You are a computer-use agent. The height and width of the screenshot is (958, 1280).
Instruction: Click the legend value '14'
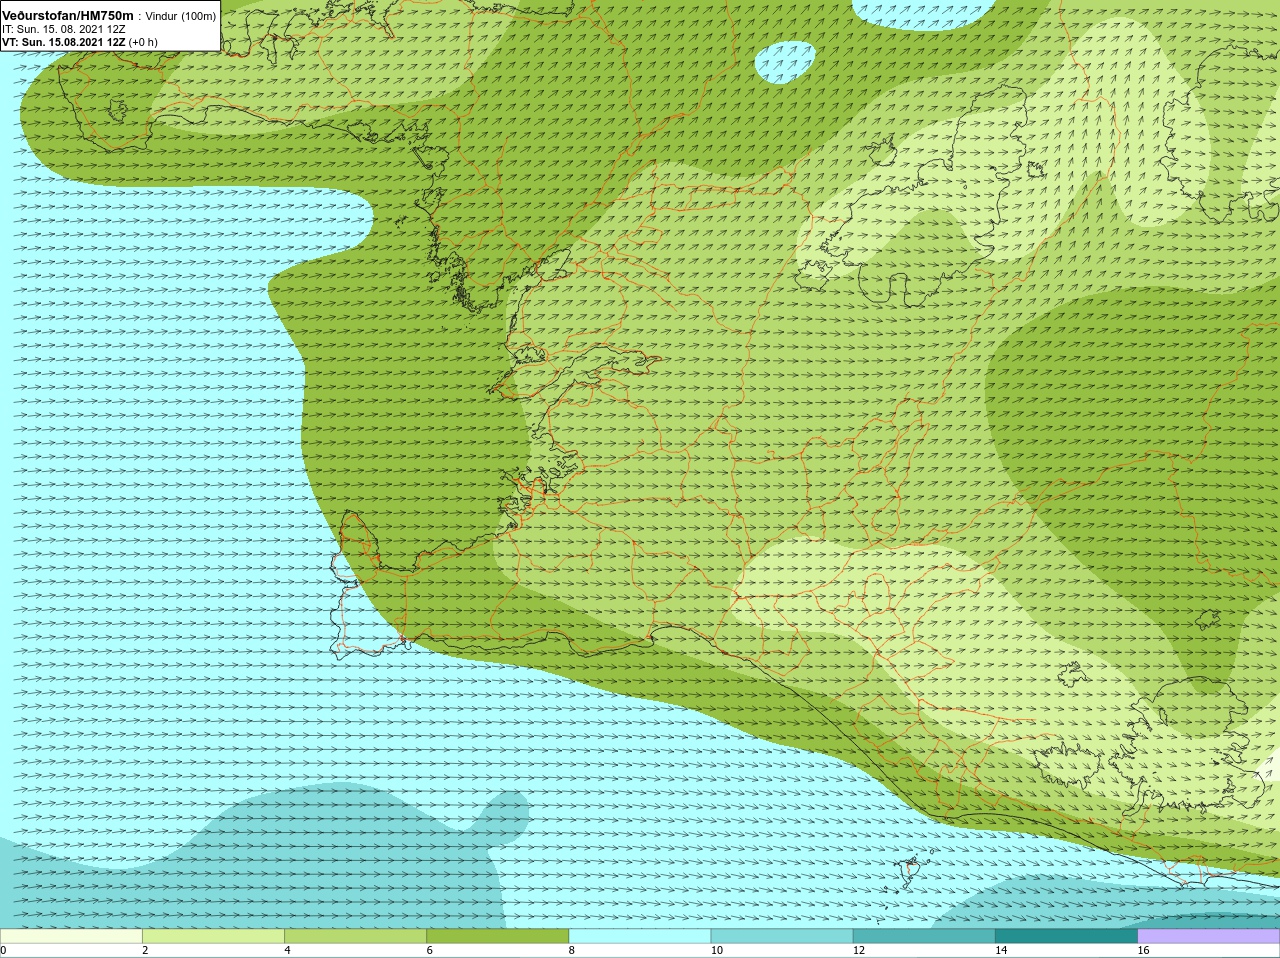[x=1001, y=950]
